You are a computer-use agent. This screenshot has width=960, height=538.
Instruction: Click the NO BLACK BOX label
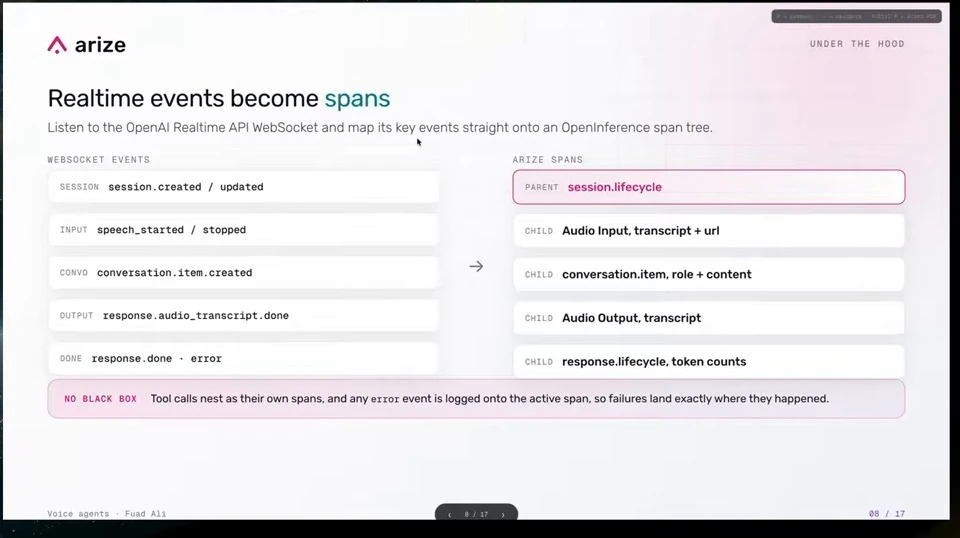pyautogui.click(x=100, y=398)
